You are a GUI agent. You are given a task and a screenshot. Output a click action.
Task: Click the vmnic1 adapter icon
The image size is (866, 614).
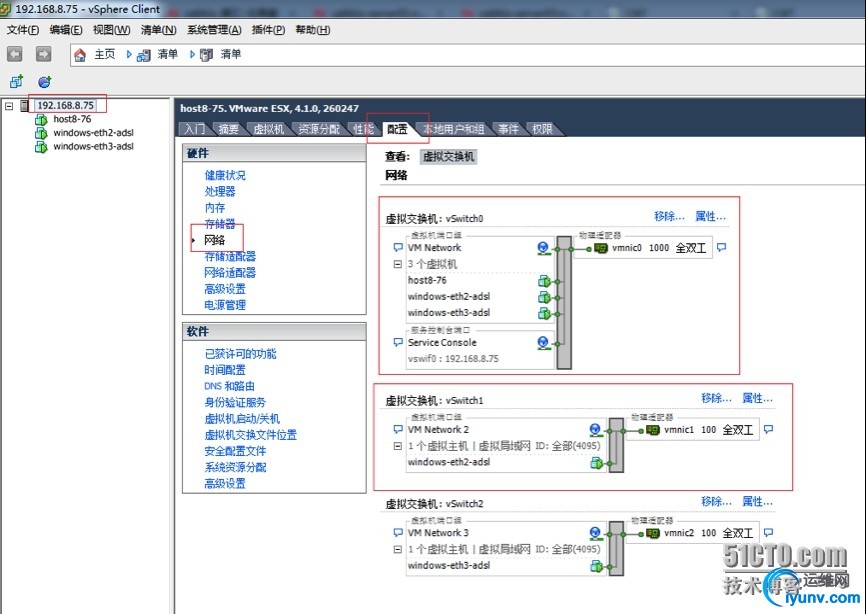652,430
